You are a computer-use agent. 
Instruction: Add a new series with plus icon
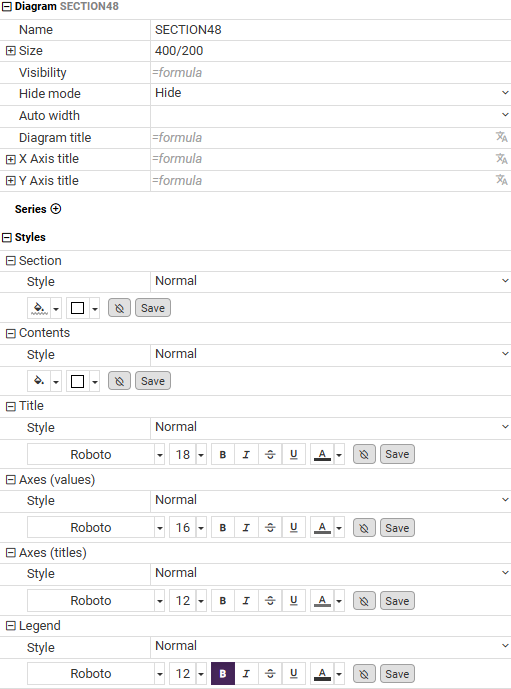point(56,209)
